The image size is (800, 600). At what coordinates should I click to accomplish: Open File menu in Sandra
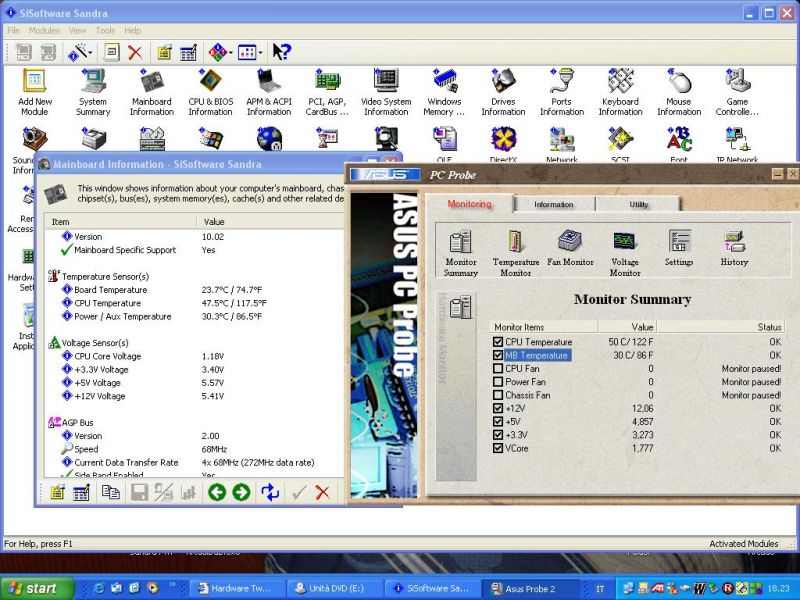point(13,31)
